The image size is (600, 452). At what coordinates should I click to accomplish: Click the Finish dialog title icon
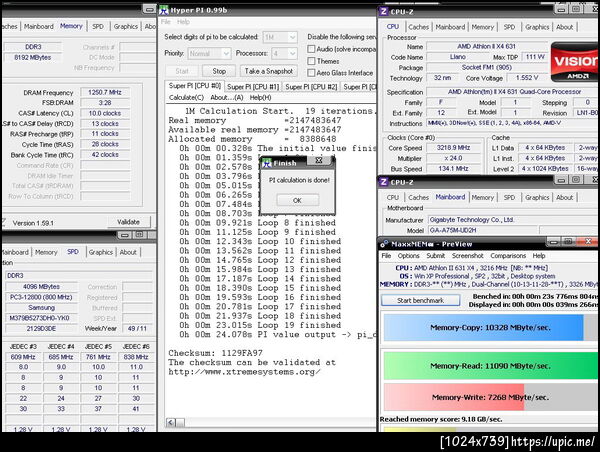(x=266, y=163)
